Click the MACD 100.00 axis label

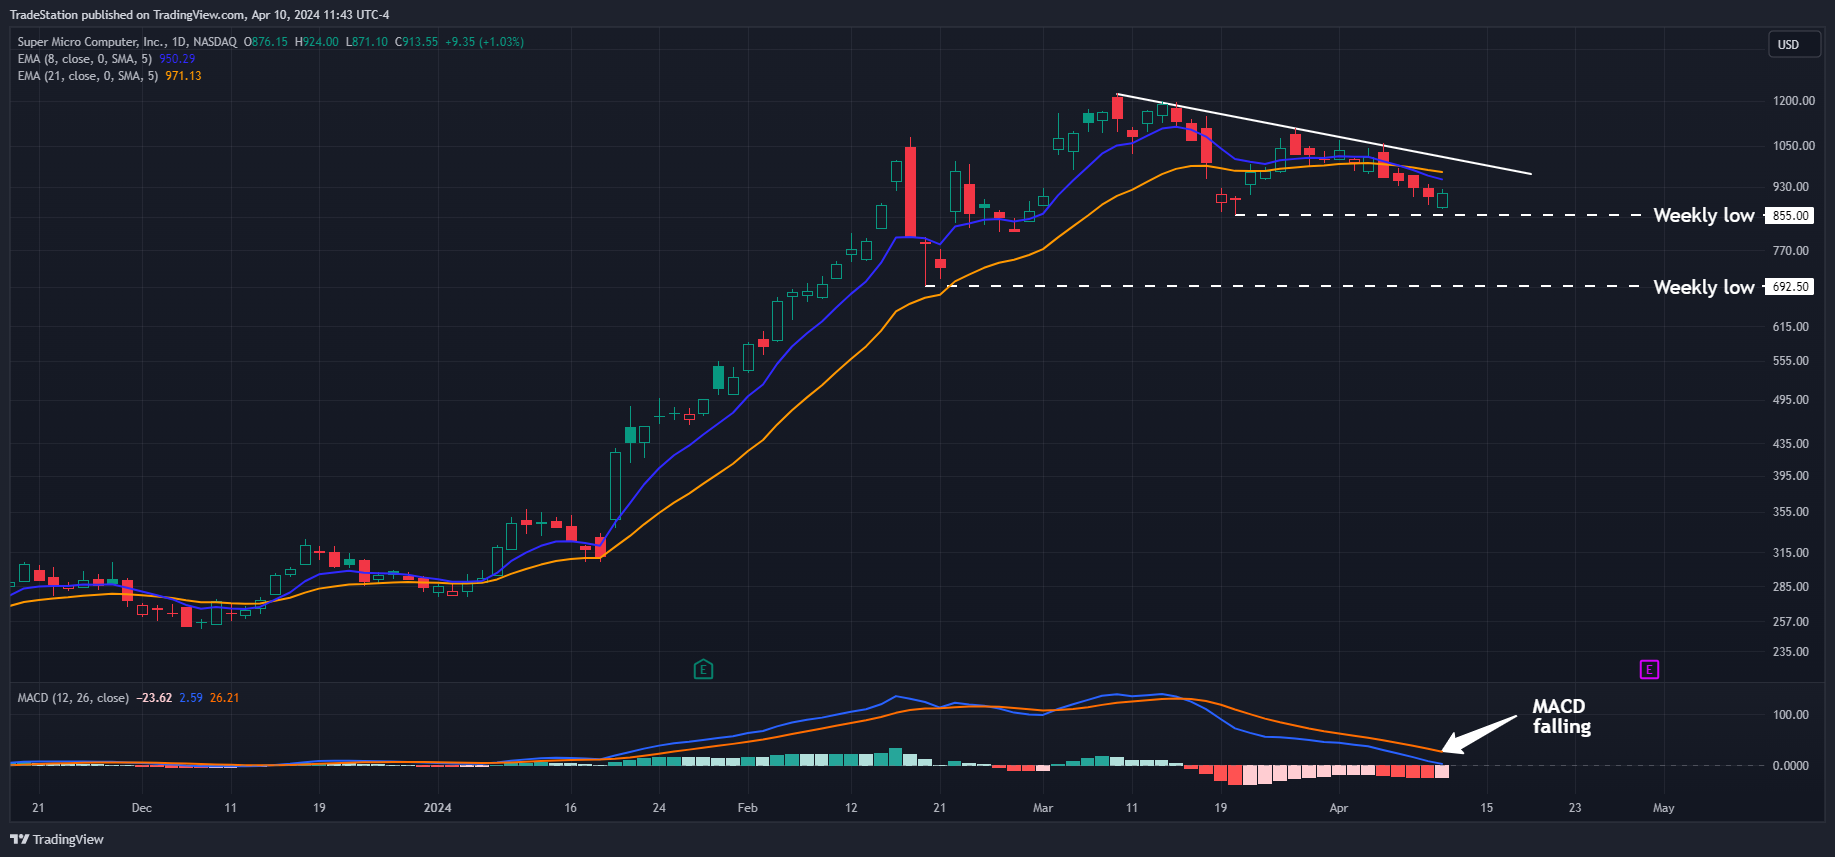click(x=1790, y=715)
